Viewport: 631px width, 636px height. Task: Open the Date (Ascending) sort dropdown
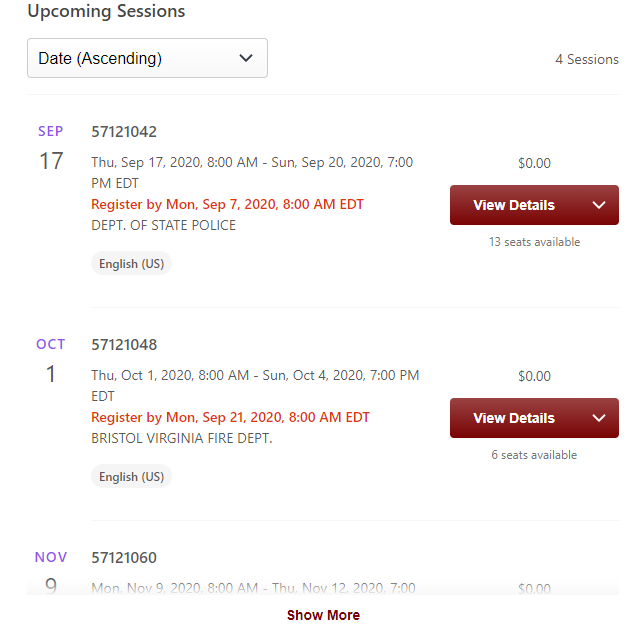coord(147,58)
